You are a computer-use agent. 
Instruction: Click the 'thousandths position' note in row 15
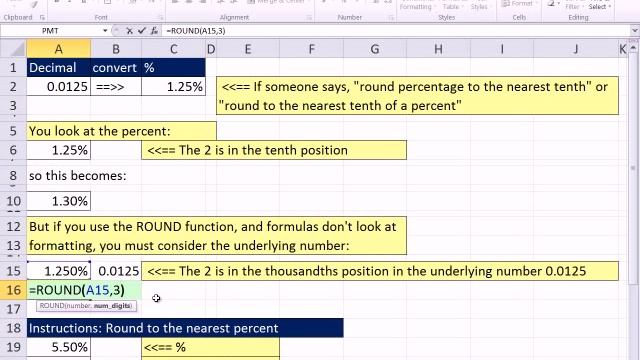click(x=380, y=271)
